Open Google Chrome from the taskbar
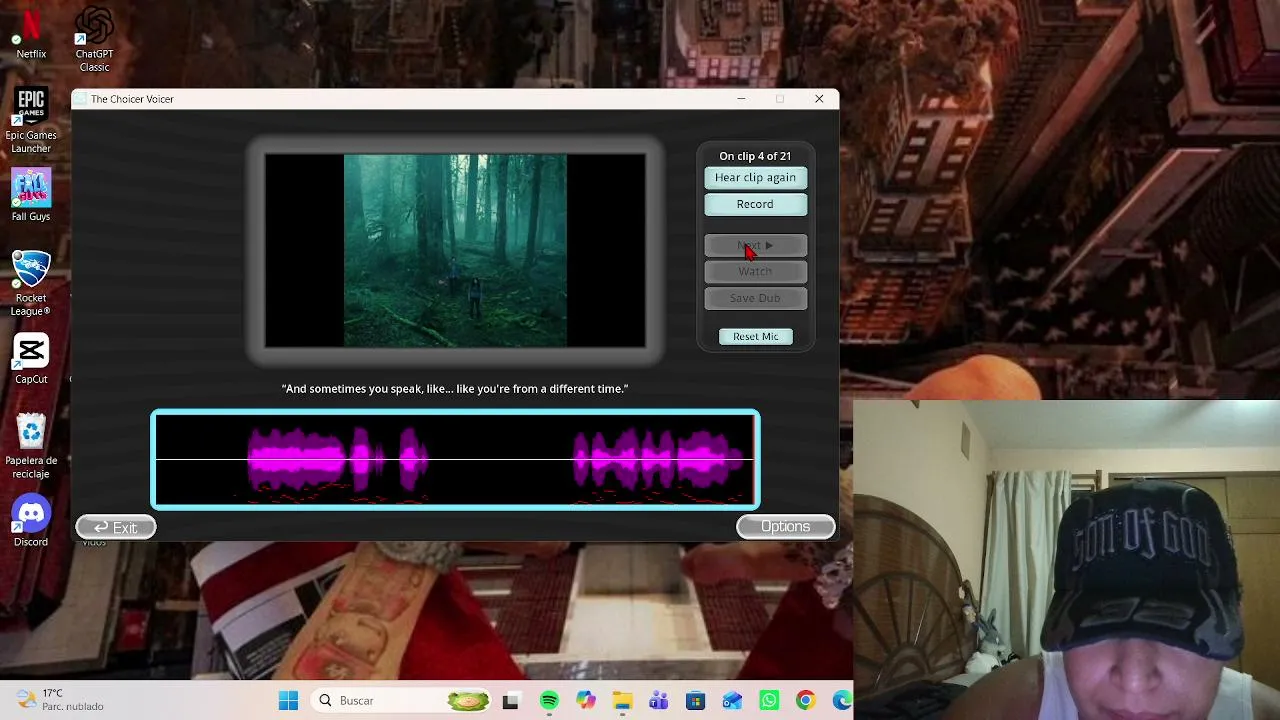Screen dimensions: 1280x720 pos(805,701)
